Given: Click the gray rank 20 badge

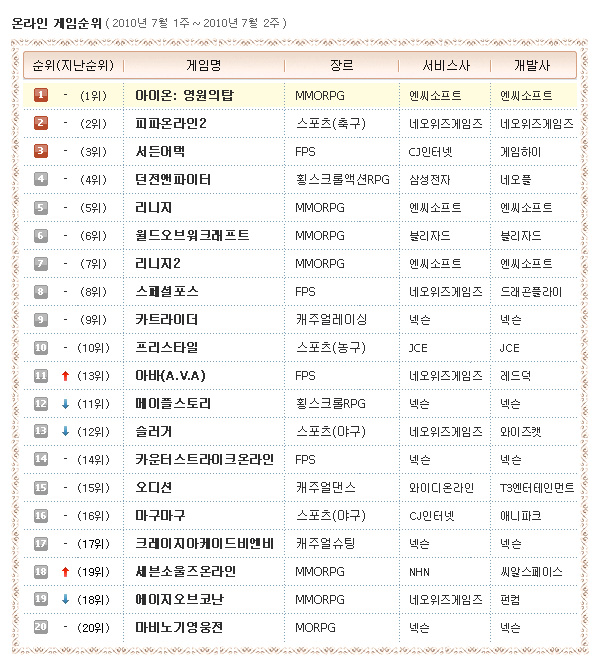Looking at the screenshot, I should (x=41, y=627).
